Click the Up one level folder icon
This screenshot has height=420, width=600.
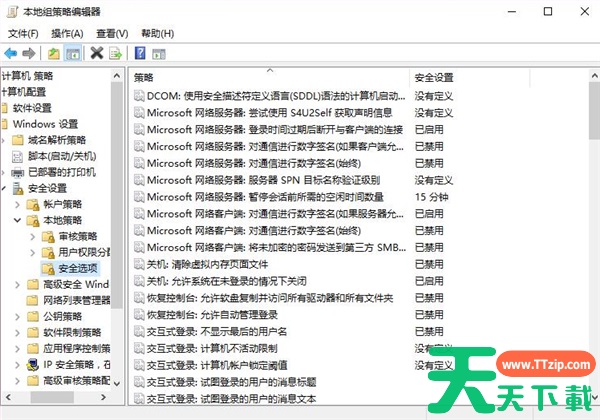tap(54, 53)
